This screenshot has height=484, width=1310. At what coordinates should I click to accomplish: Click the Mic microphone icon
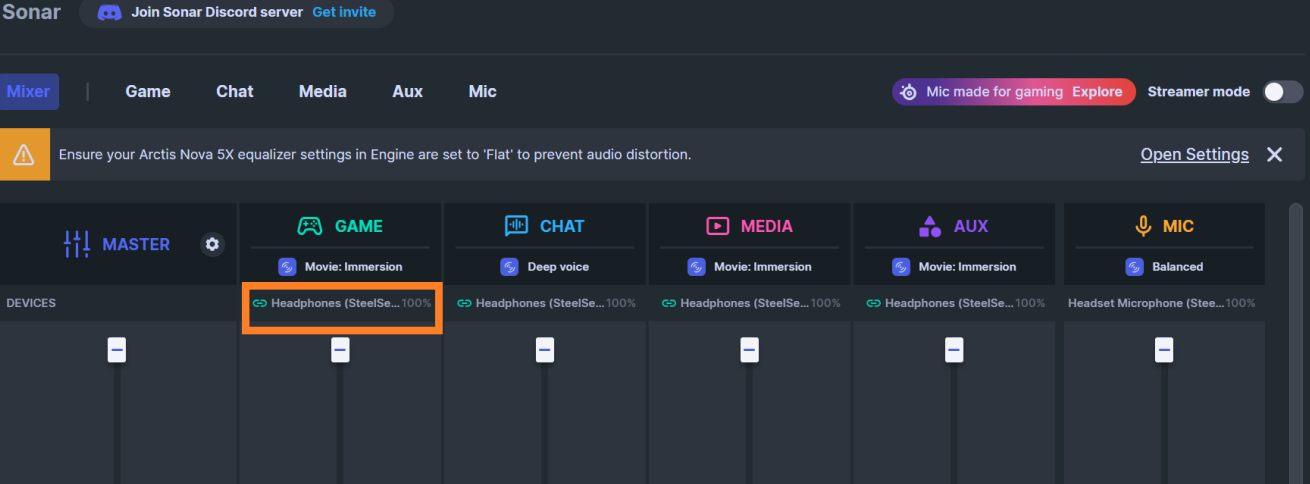(1143, 226)
